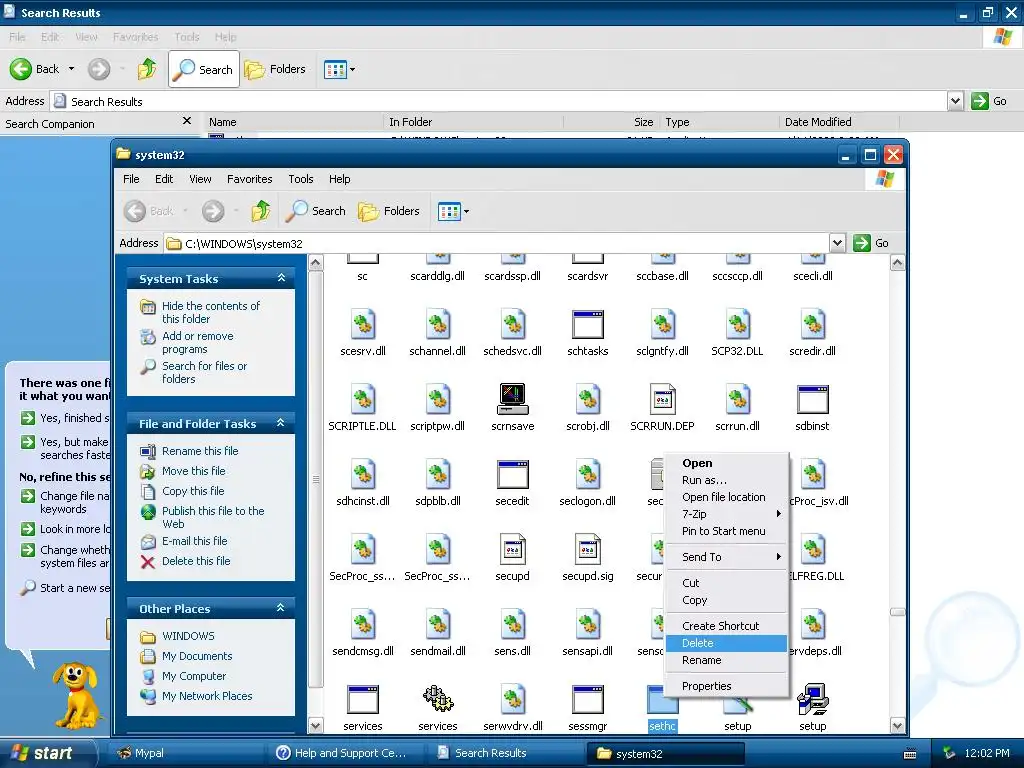Expand the 7-Zip submenu
The image size is (1024, 768).
point(726,514)
